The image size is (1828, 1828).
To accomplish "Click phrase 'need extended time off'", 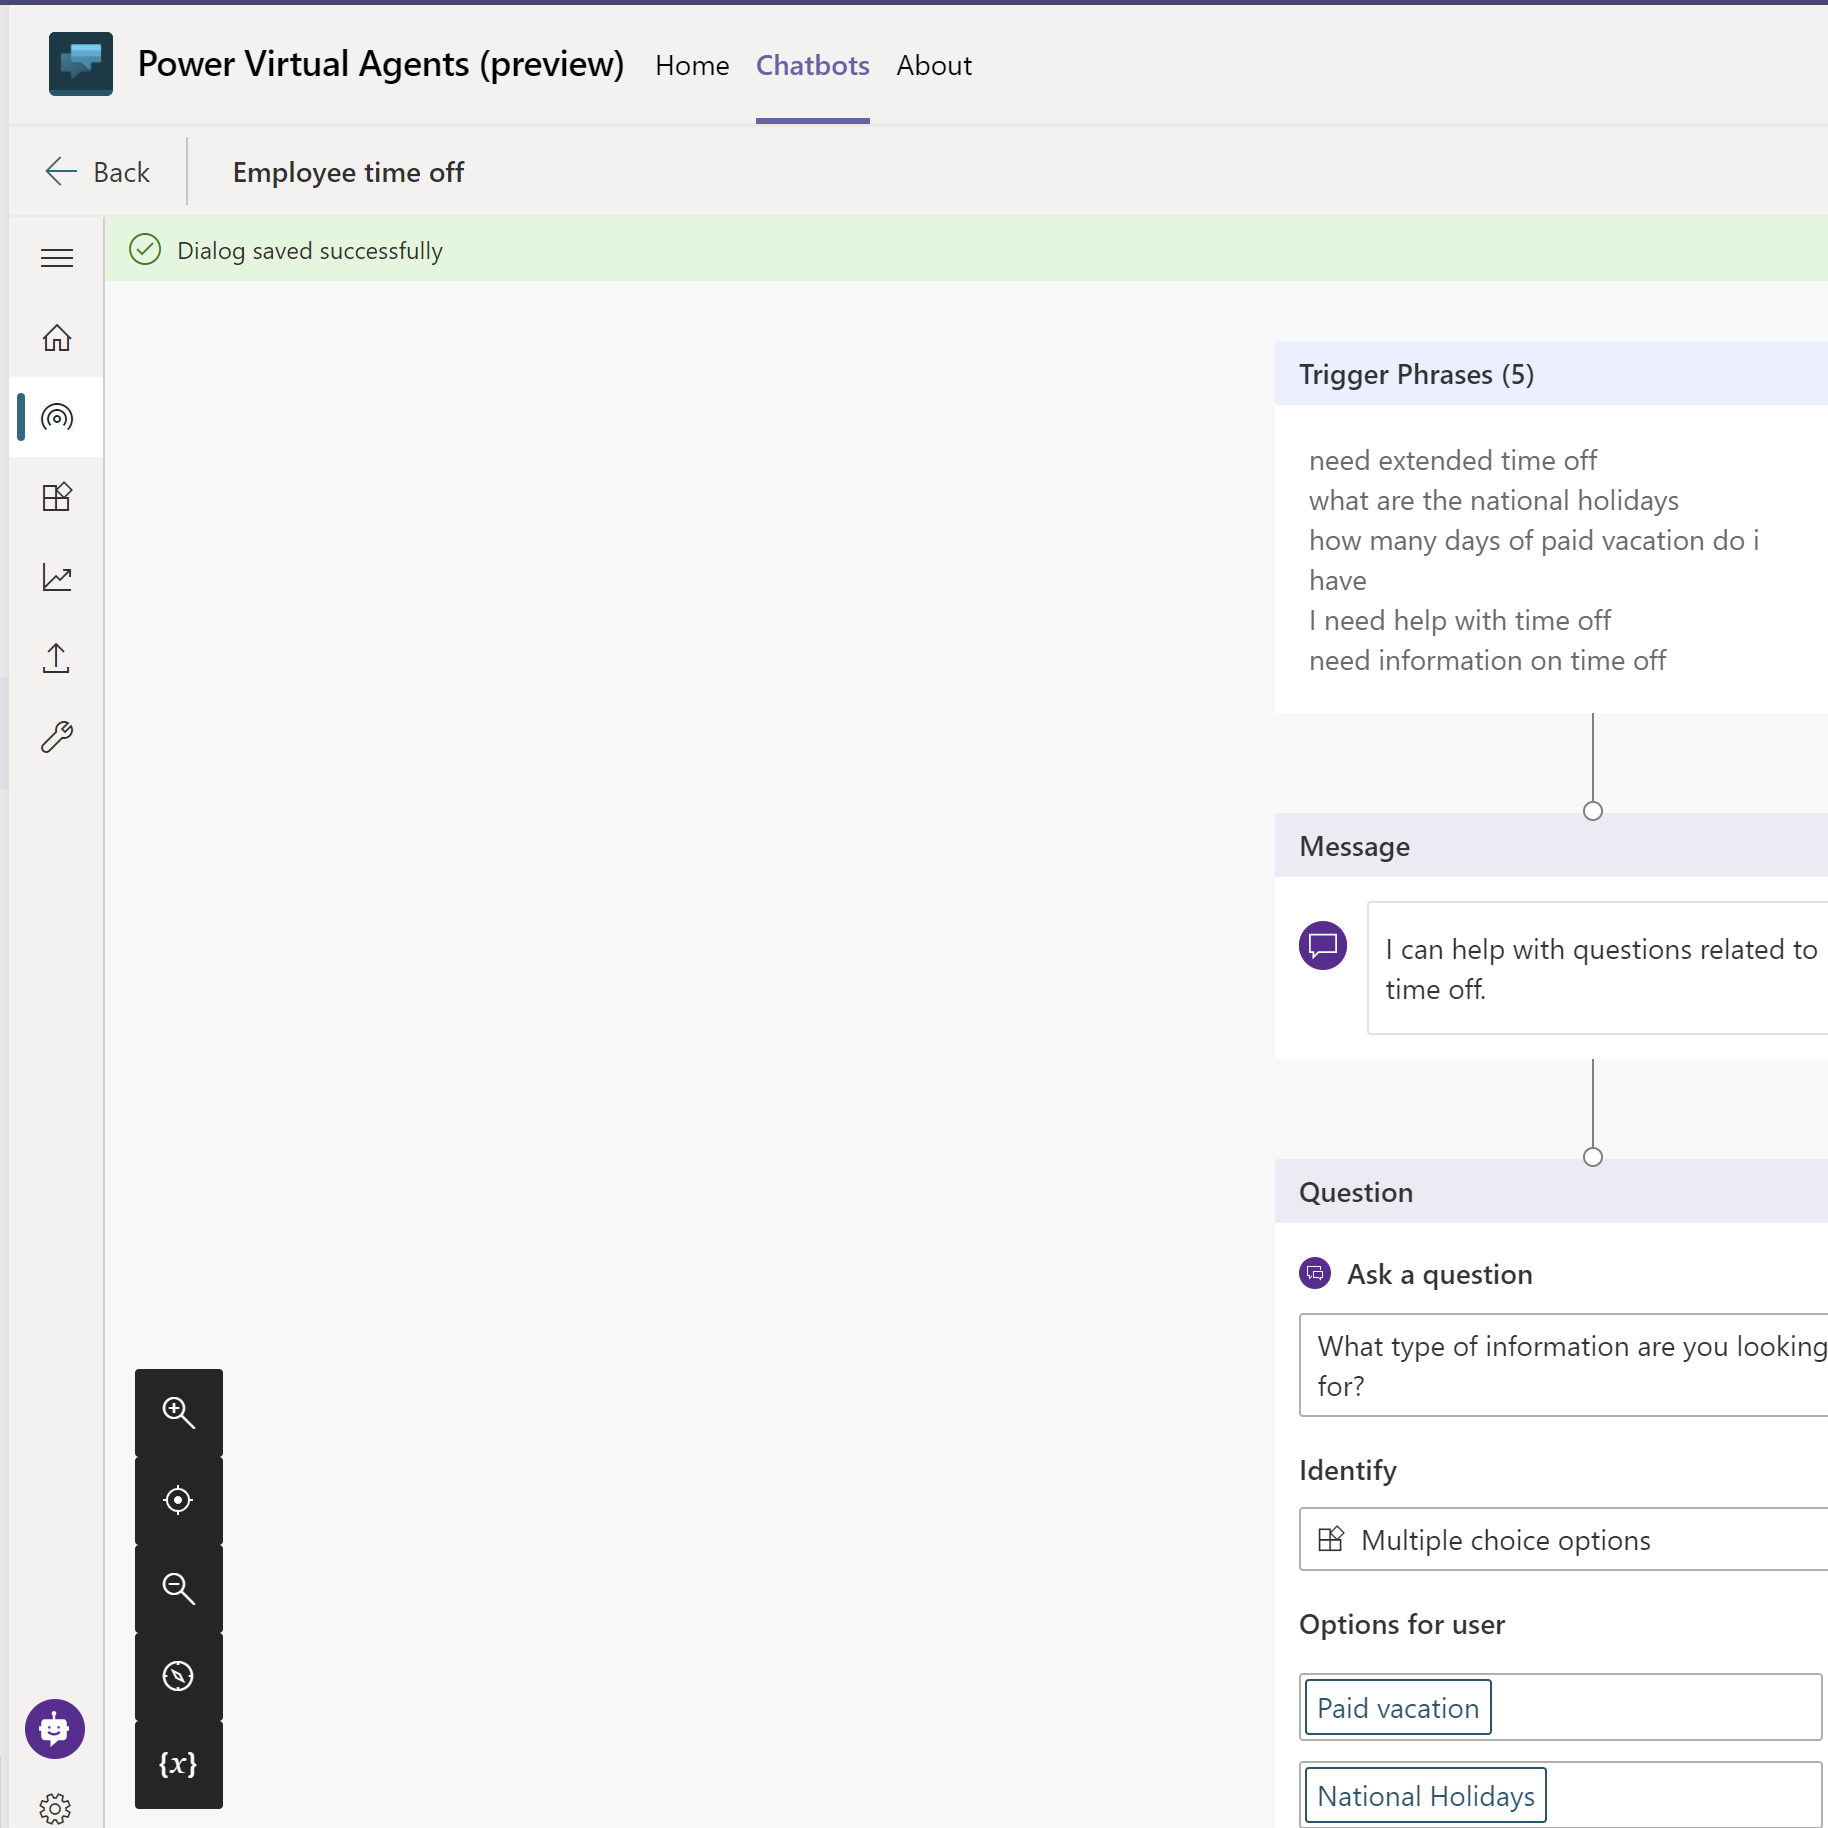I will [x=1452, y=460].
